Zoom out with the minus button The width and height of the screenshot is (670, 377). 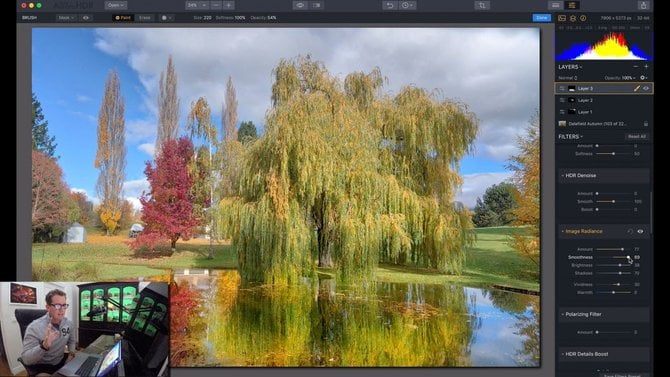point(216,5)
